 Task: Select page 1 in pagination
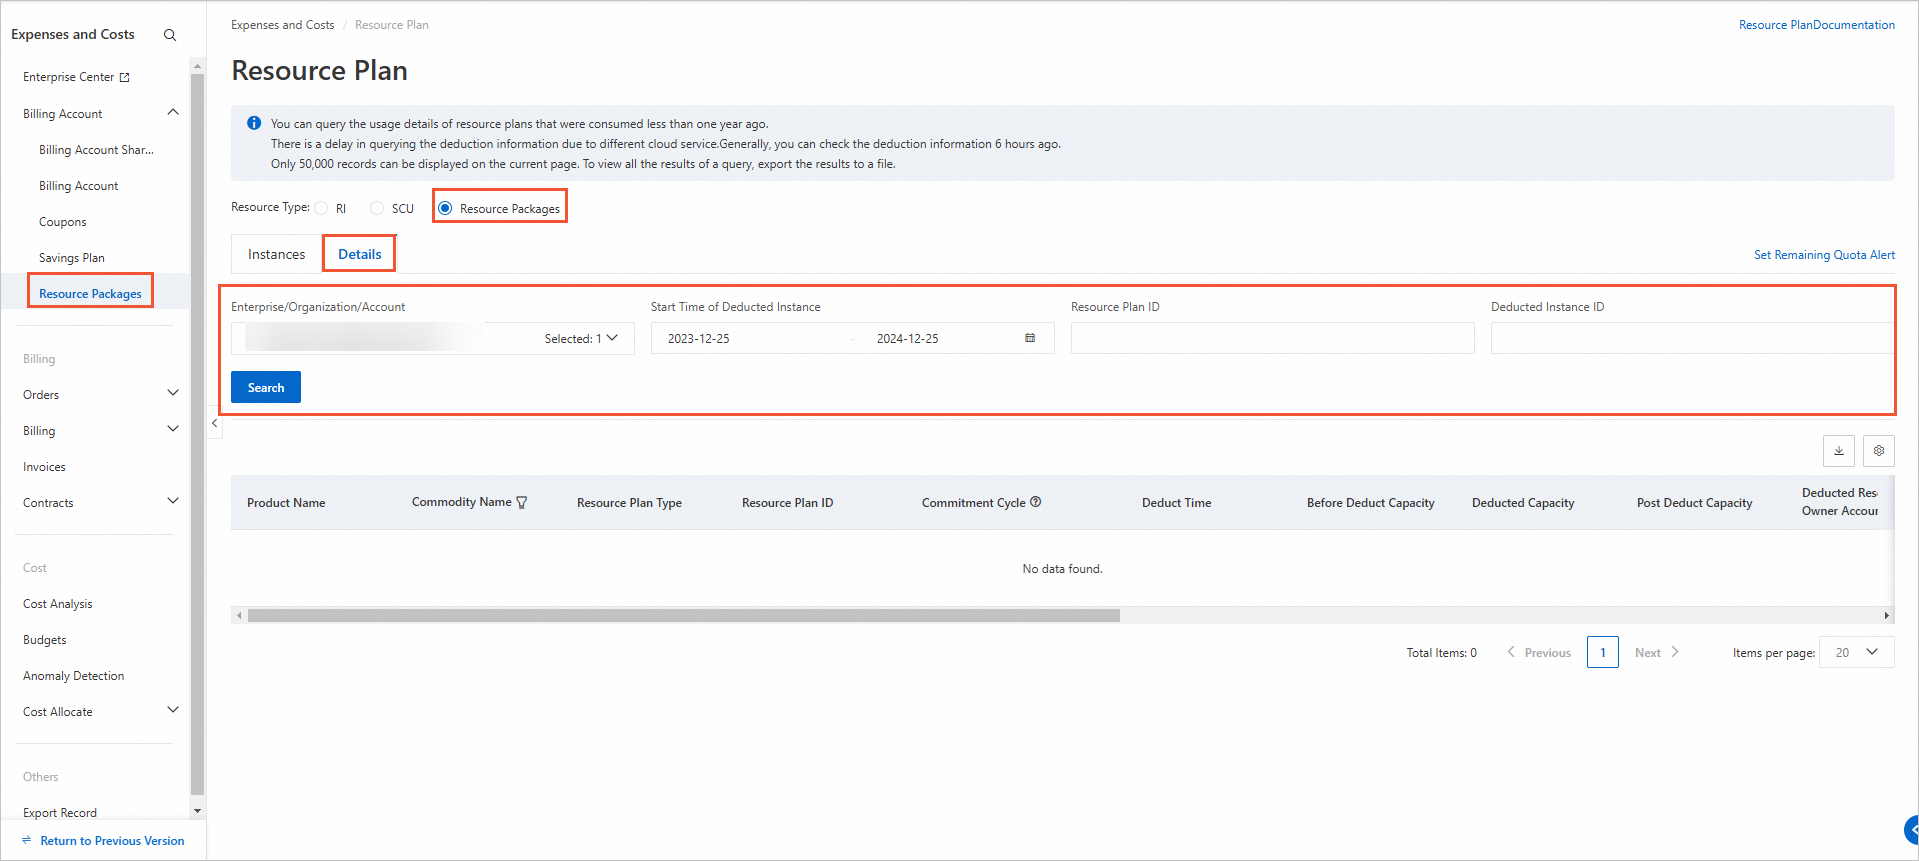tap(1603, 652)
